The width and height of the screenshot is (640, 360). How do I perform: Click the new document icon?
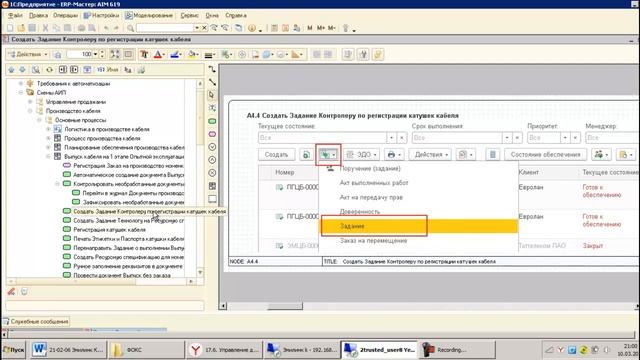point(10,28)
